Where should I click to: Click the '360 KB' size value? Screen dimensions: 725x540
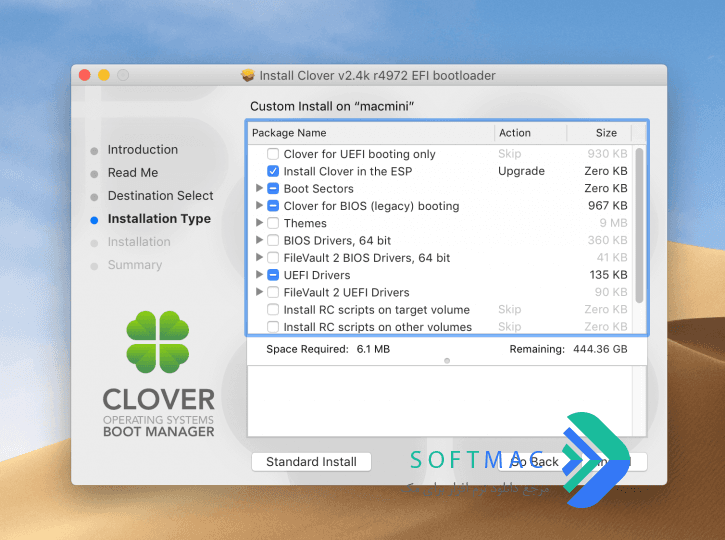pyautogui.click(x=607, y=240)
